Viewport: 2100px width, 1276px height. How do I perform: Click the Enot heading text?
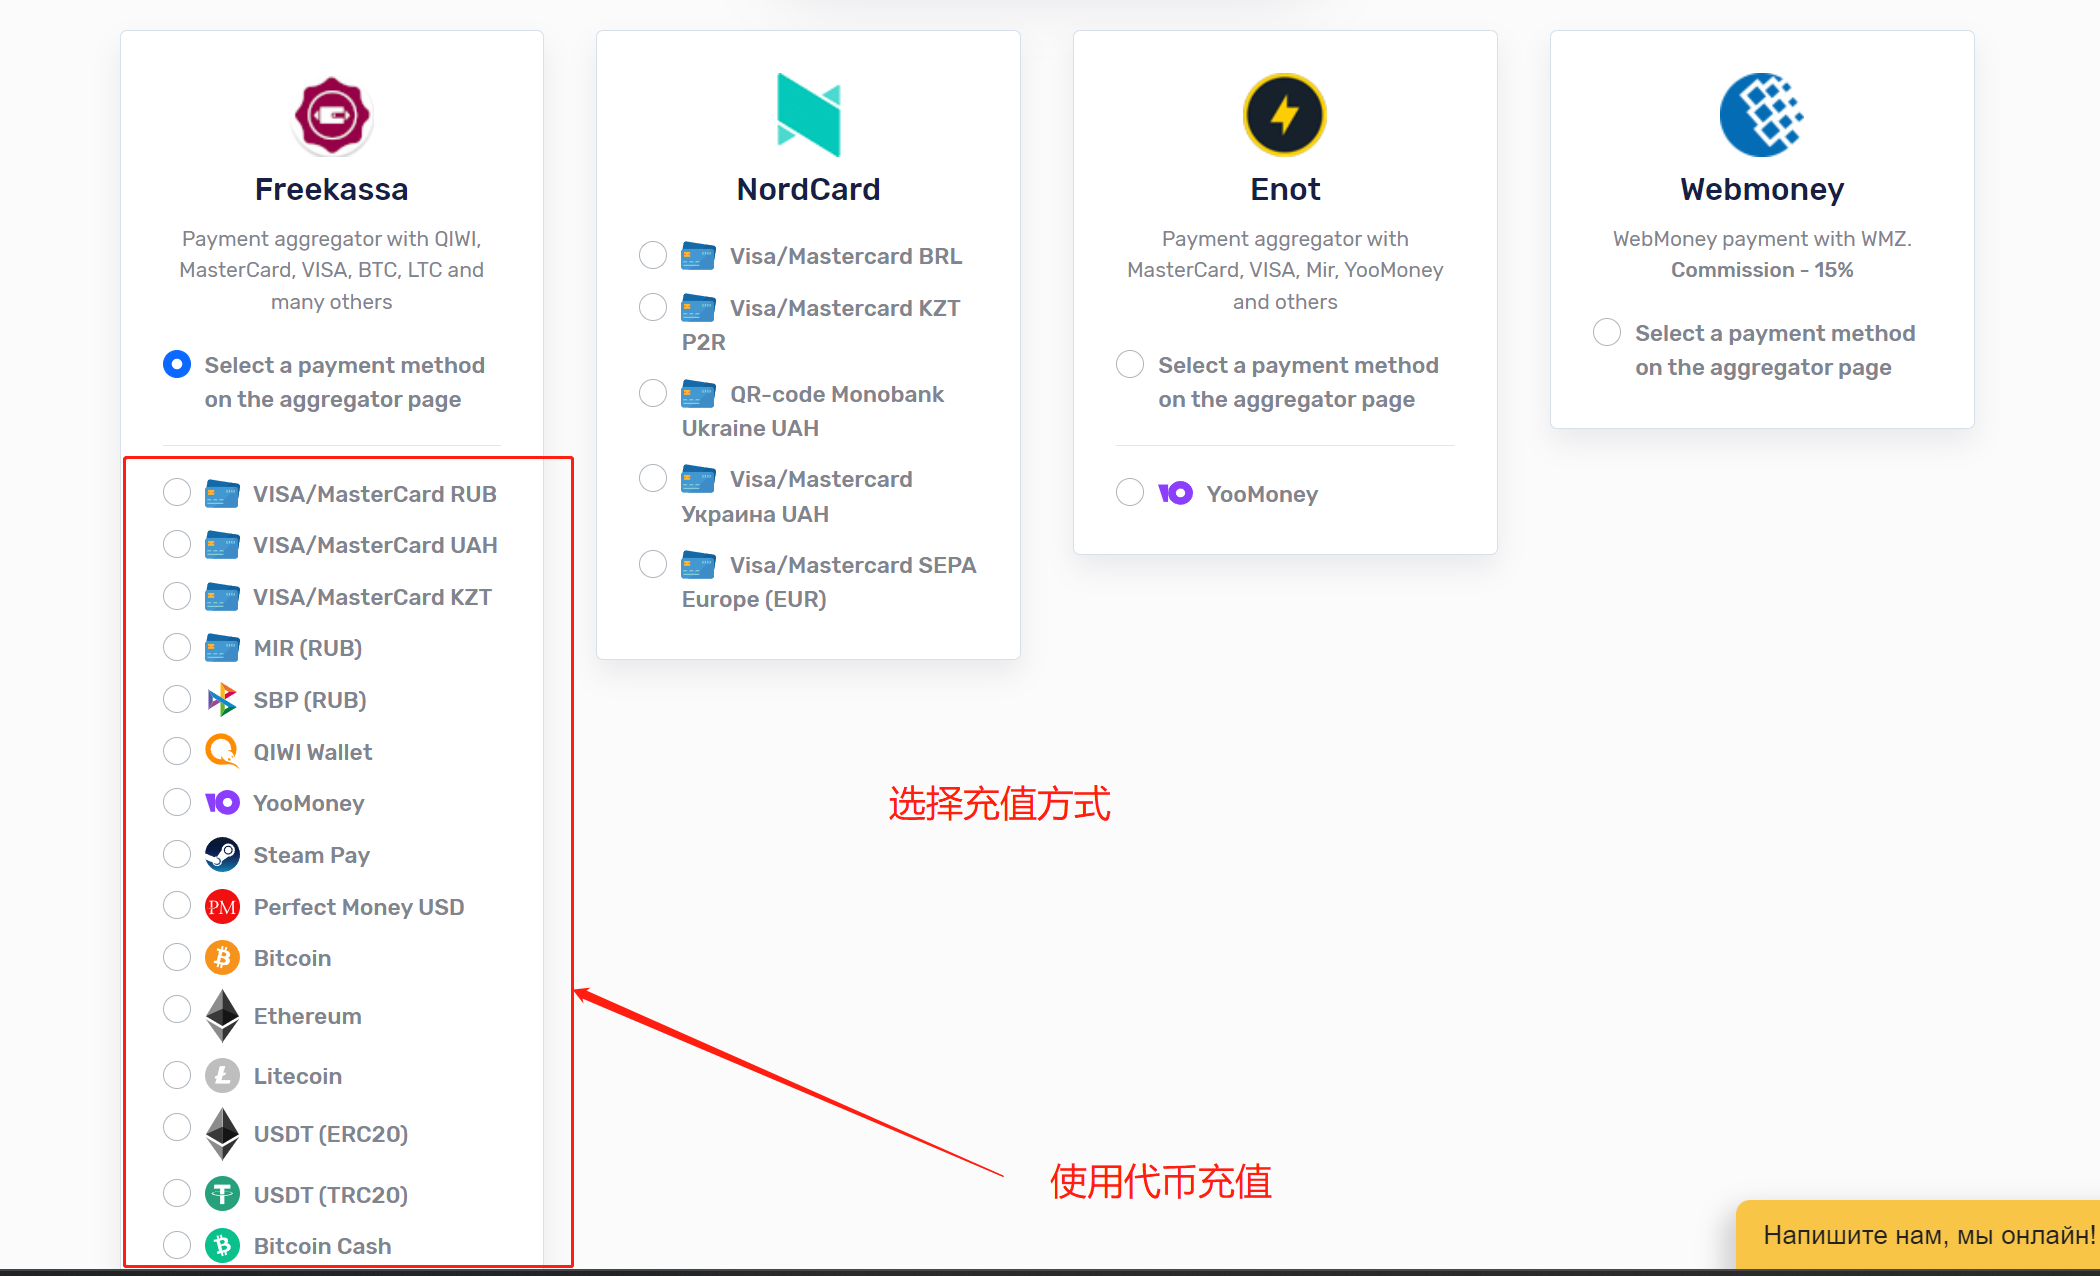(x=1285, y=189)
